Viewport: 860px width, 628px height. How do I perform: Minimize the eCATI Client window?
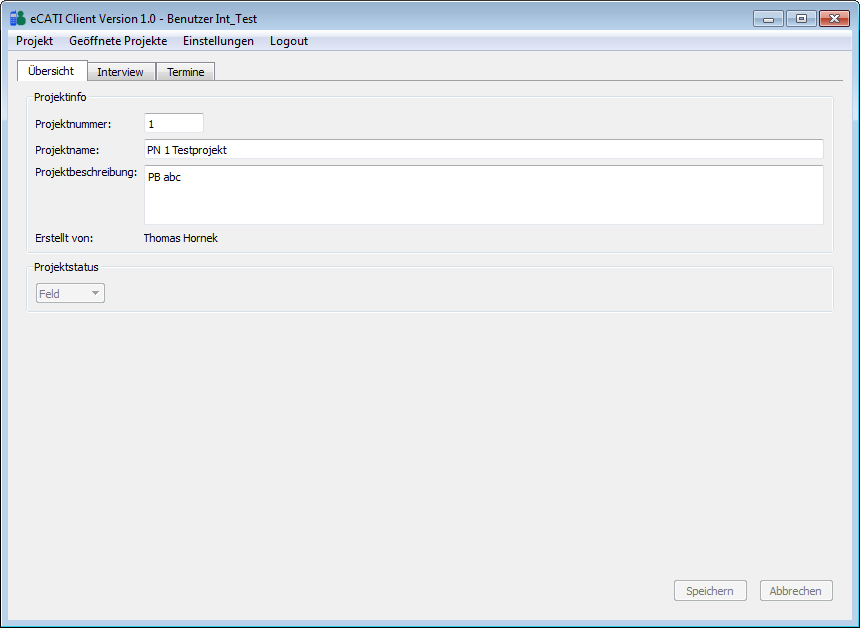coord(768,18)
